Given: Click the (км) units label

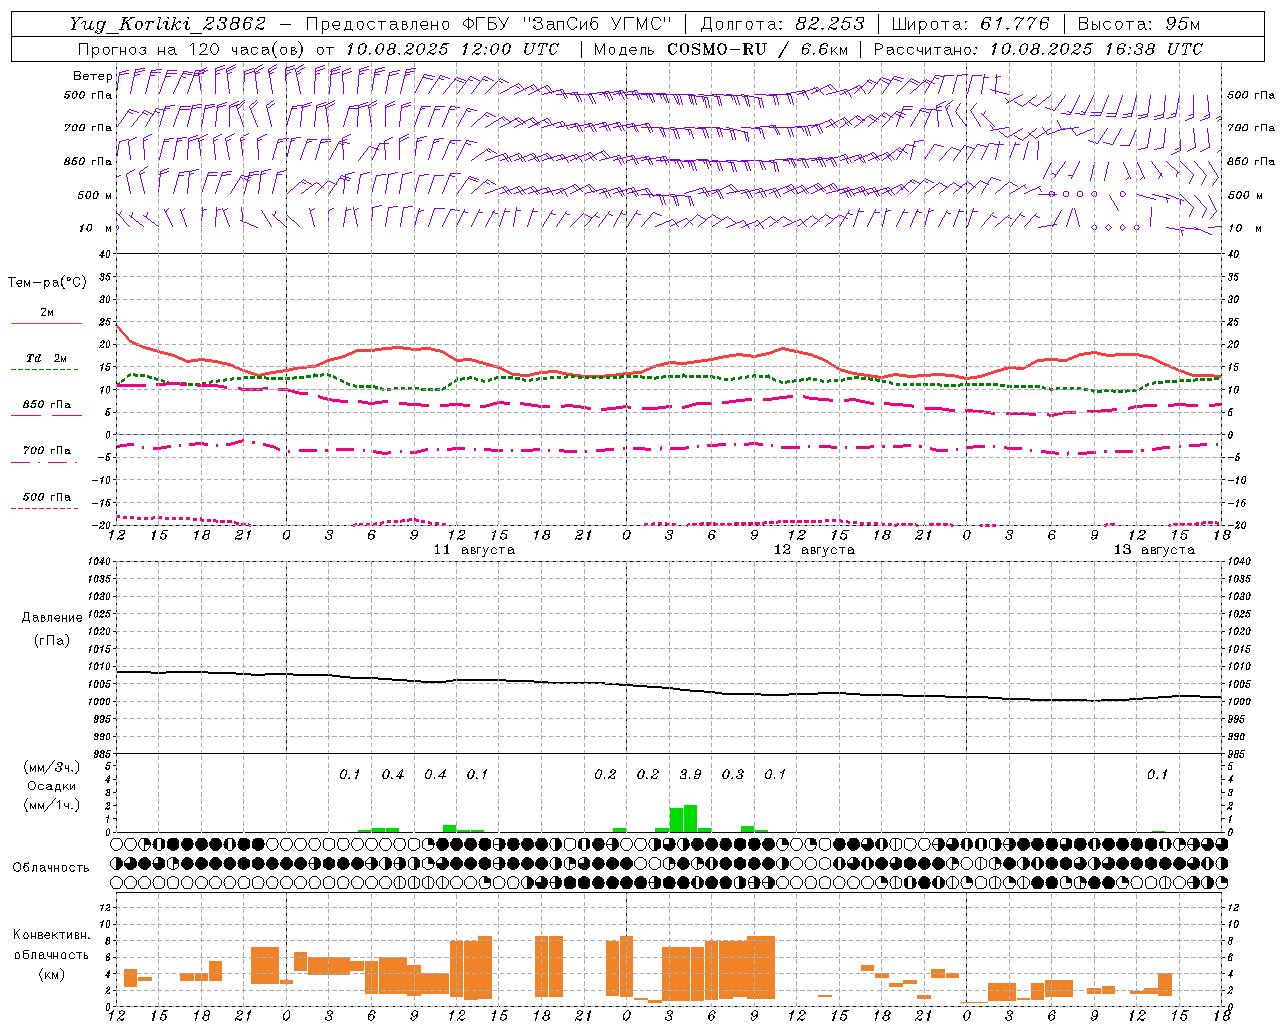Looking at the screenshot, I should coord(52,974).
